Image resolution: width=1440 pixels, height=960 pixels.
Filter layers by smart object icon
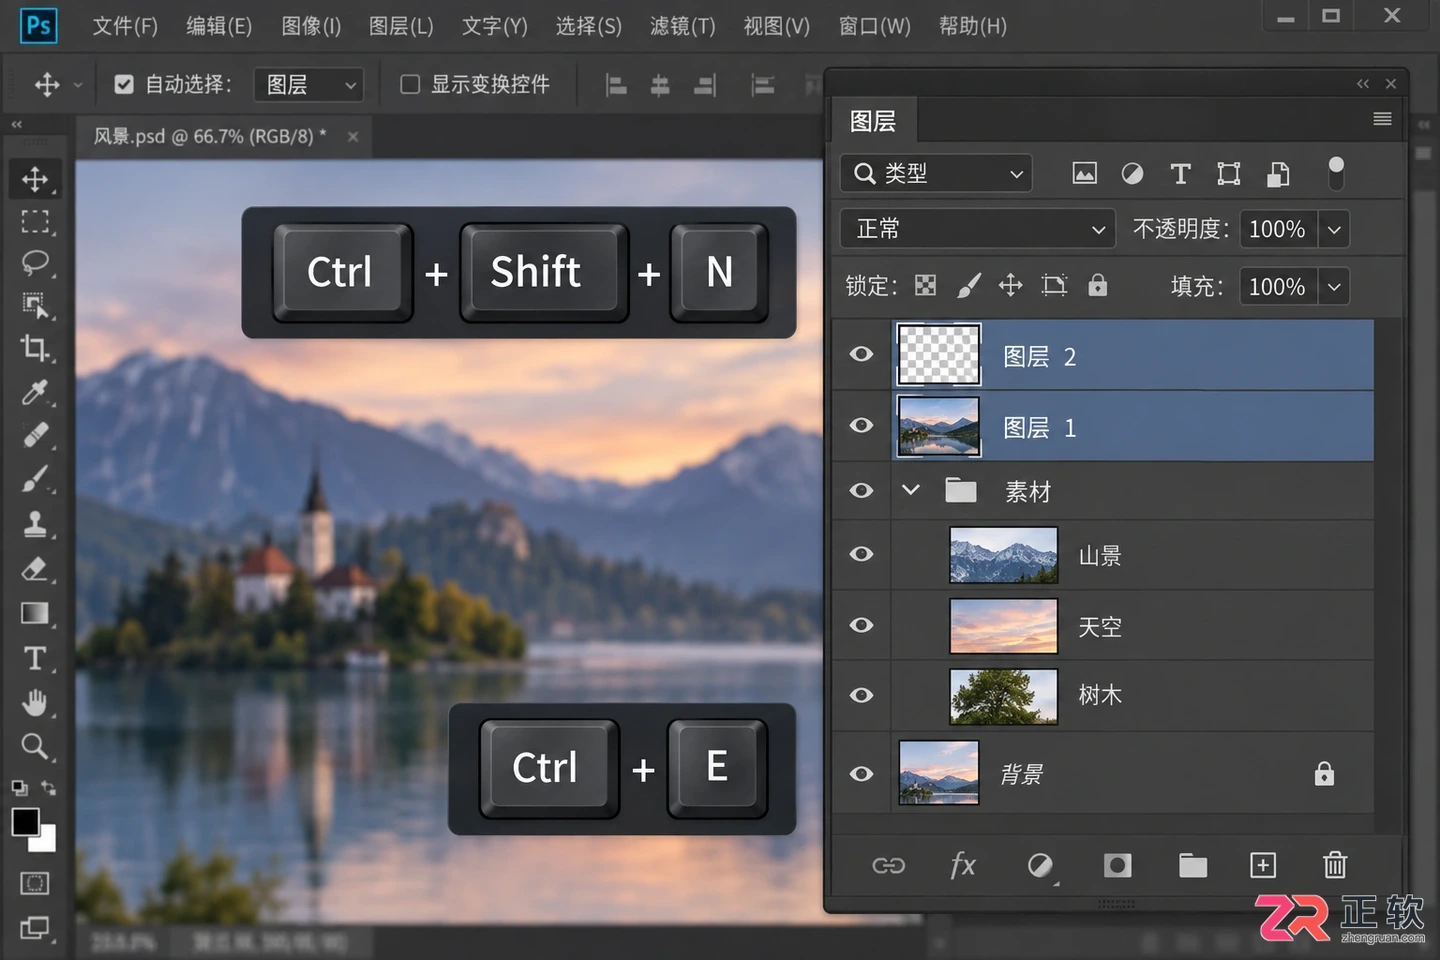pos(1278,174)
